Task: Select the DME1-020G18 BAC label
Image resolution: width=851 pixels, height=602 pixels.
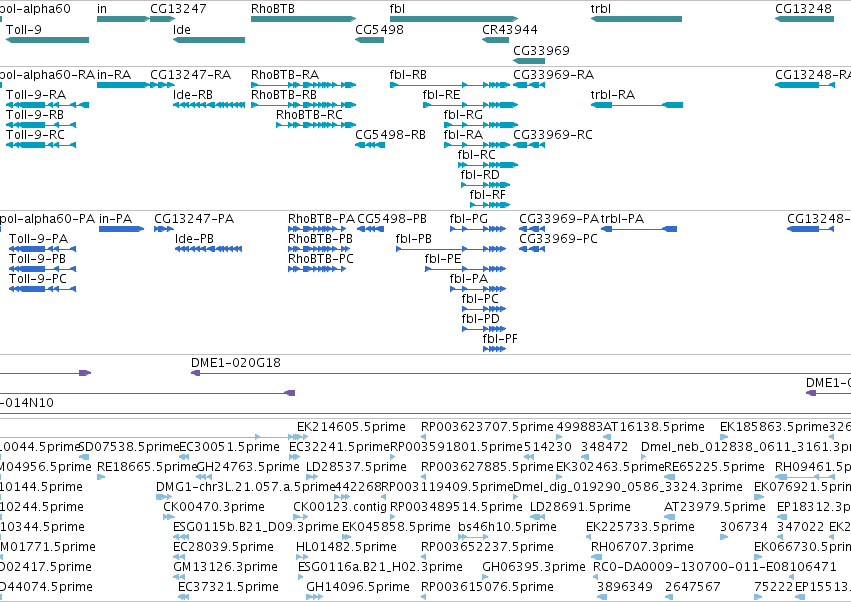Action: tap(236, 363)
